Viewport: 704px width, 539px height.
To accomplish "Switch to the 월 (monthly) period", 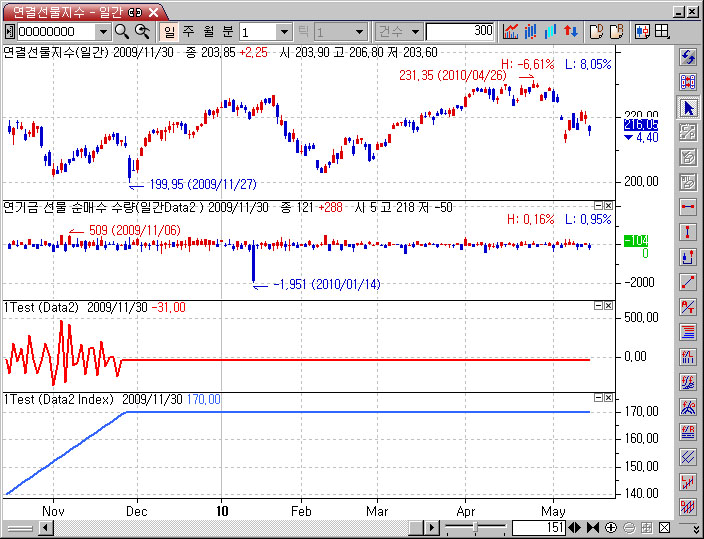I will point(208,31).
